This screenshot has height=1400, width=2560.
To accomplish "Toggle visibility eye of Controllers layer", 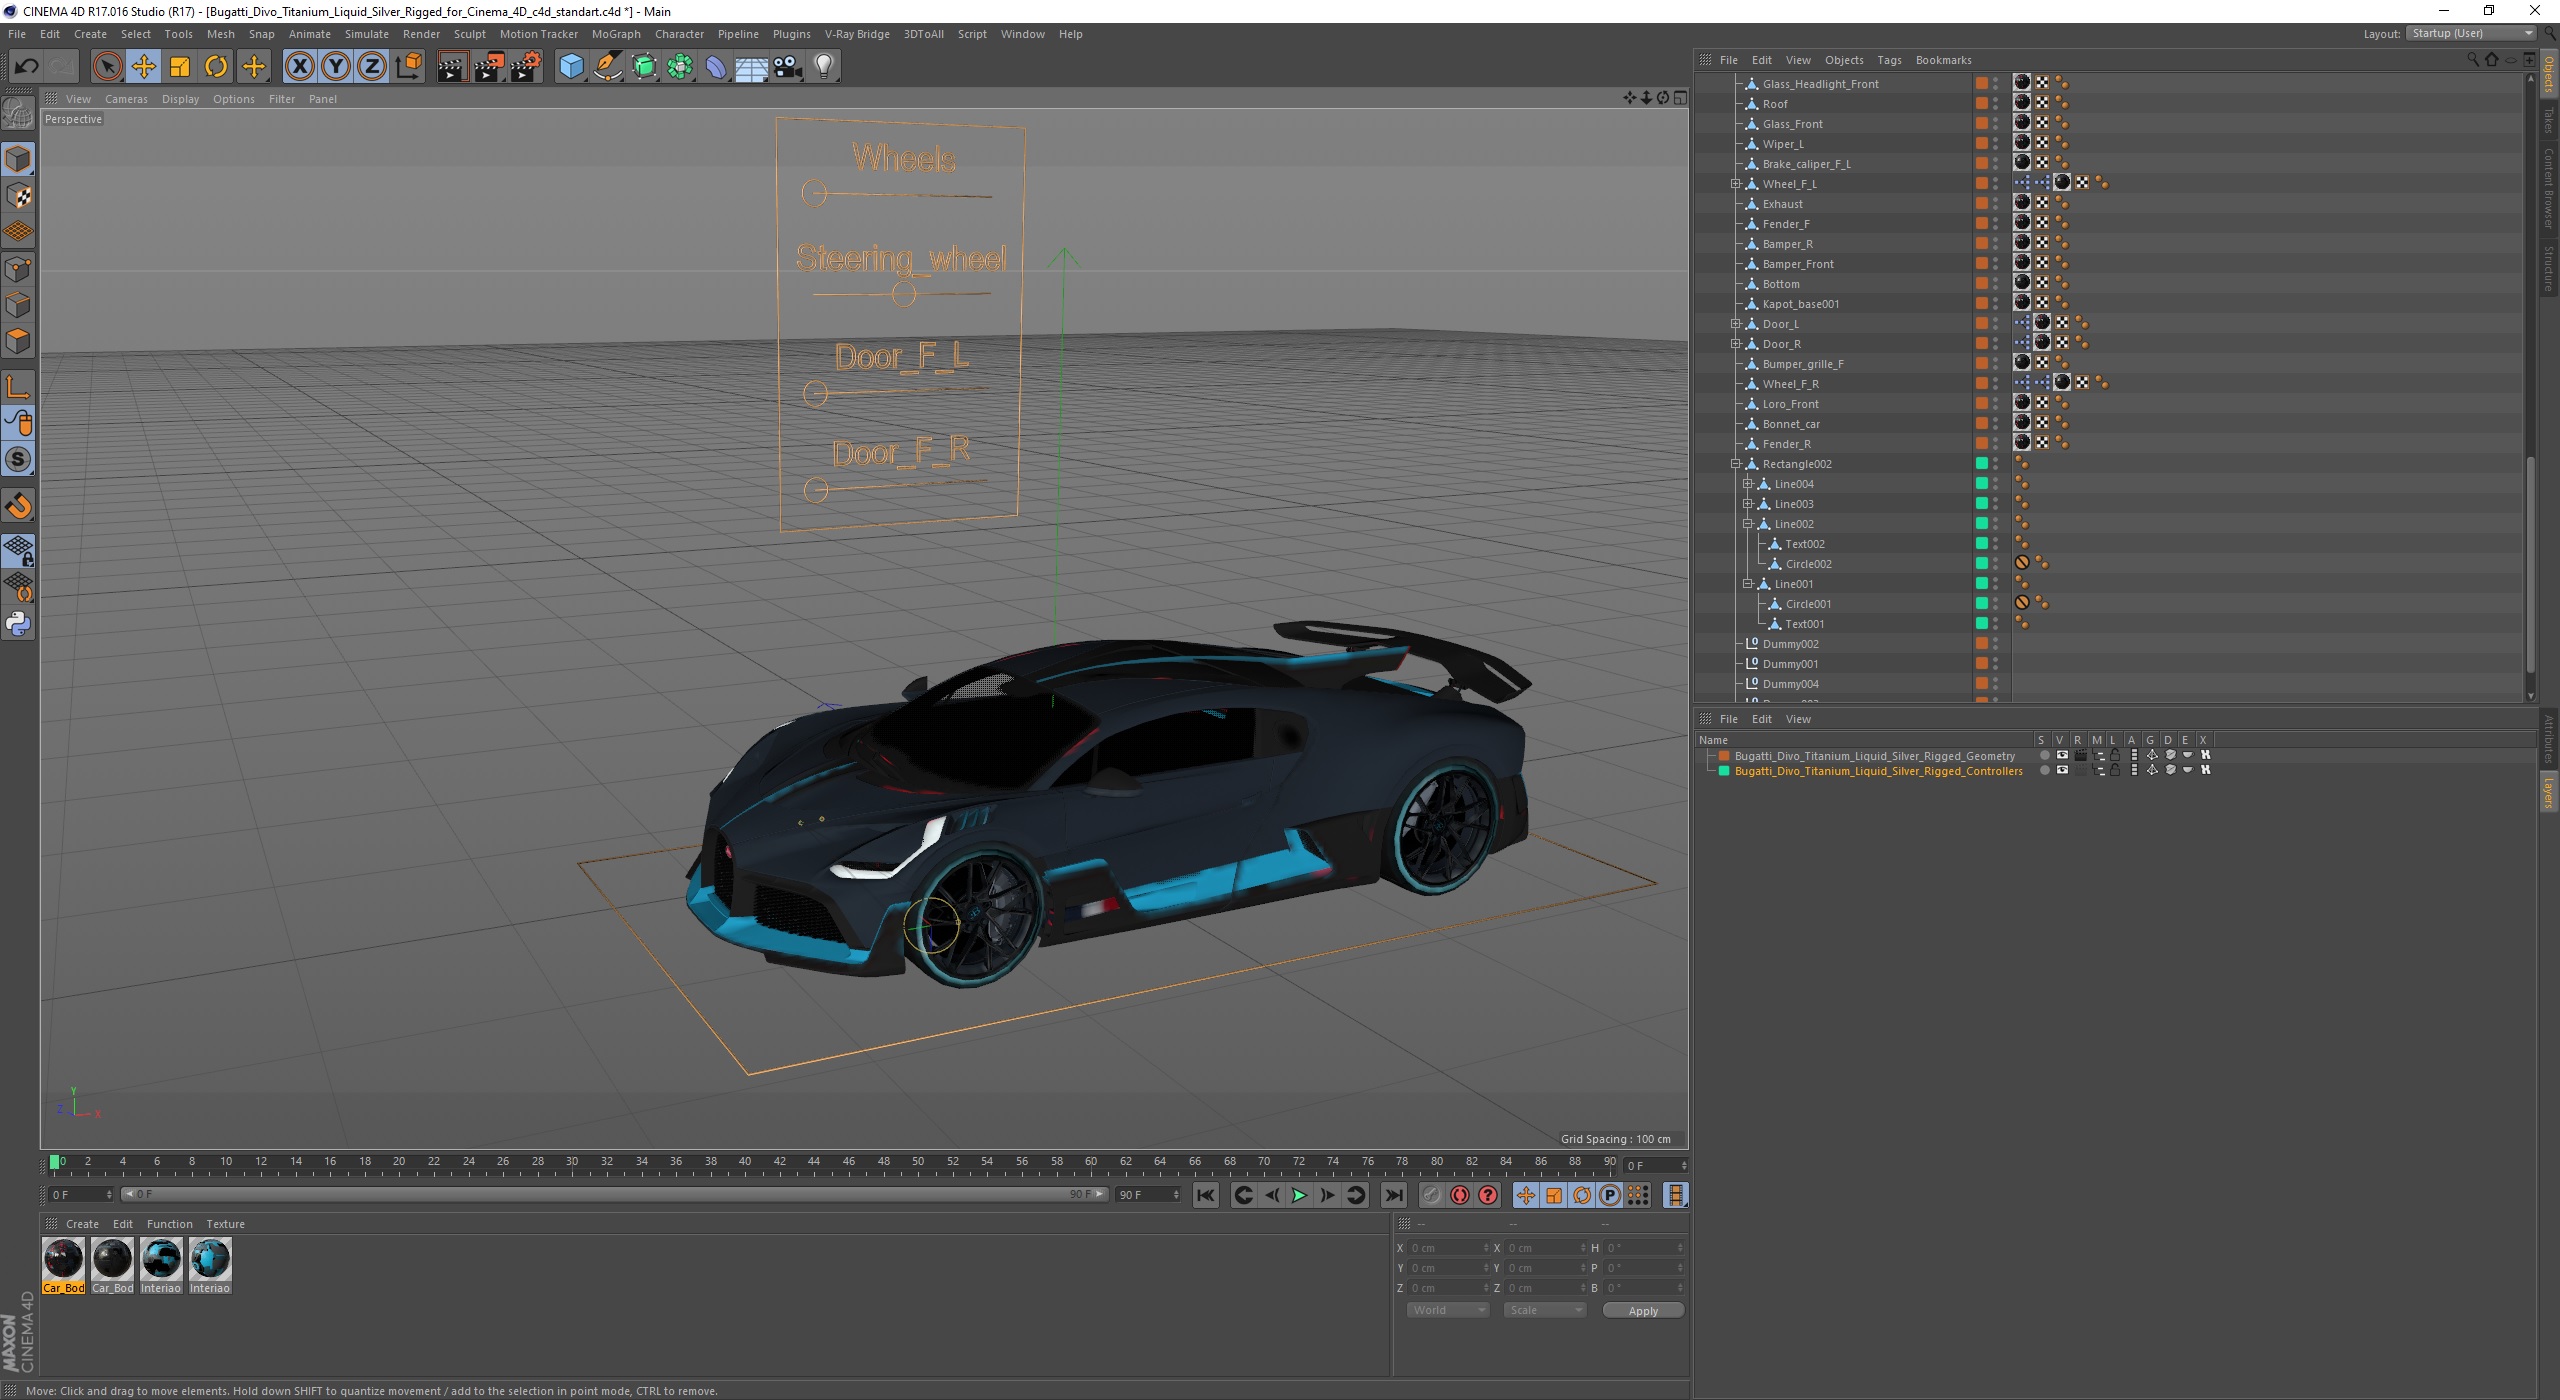I will [2062, 771].
